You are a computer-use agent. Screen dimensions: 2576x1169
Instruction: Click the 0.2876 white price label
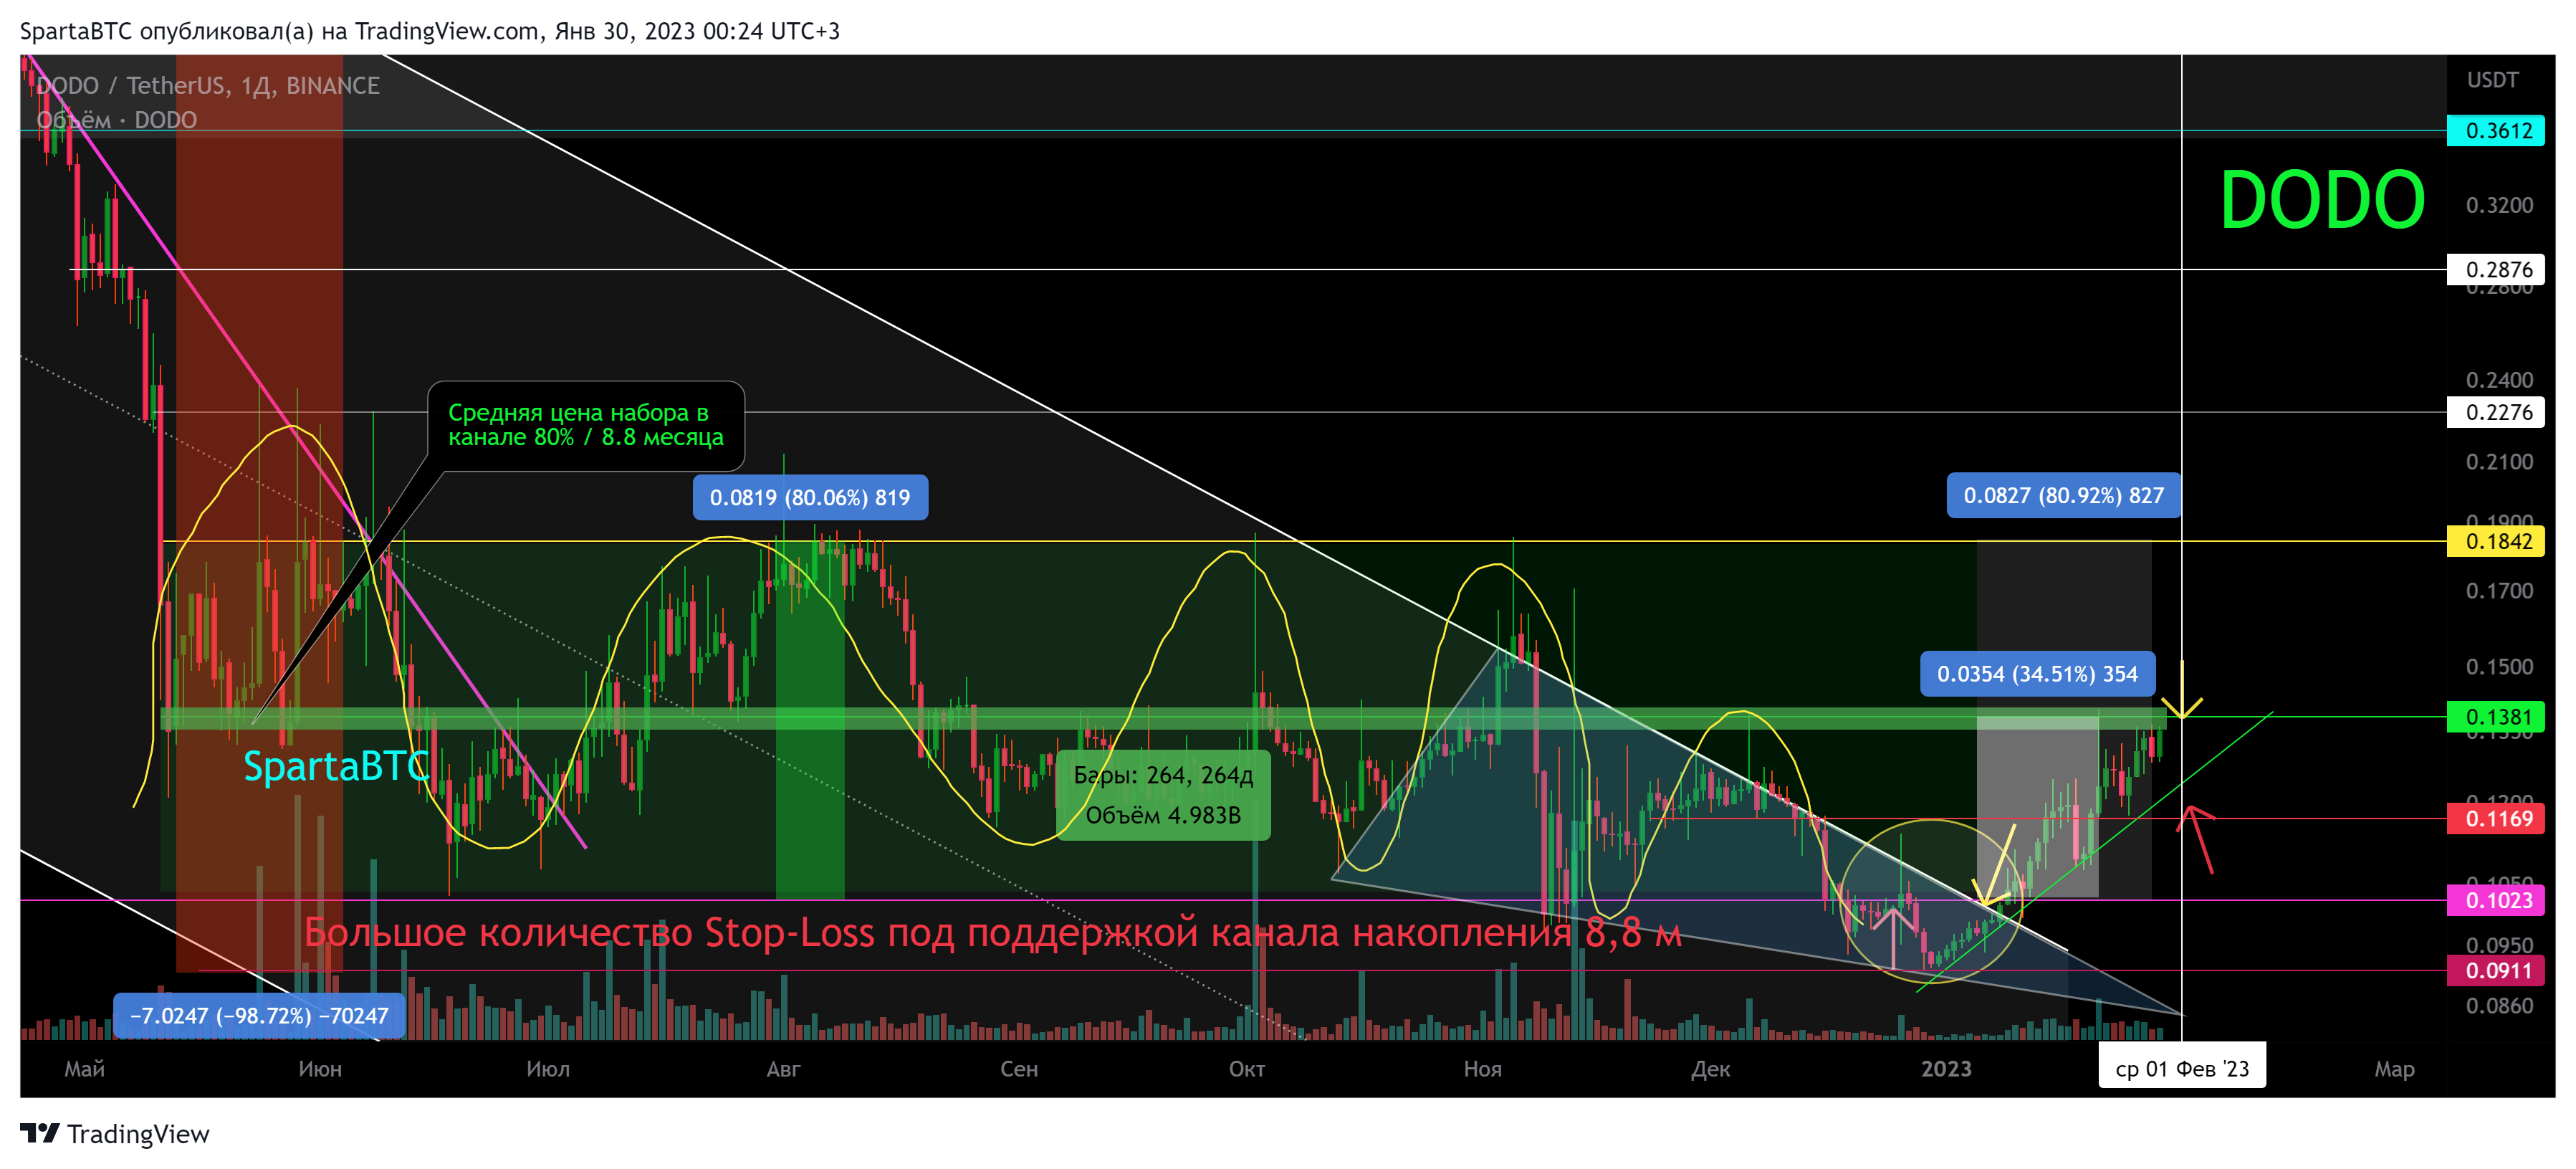click(x=2495, y=270)
